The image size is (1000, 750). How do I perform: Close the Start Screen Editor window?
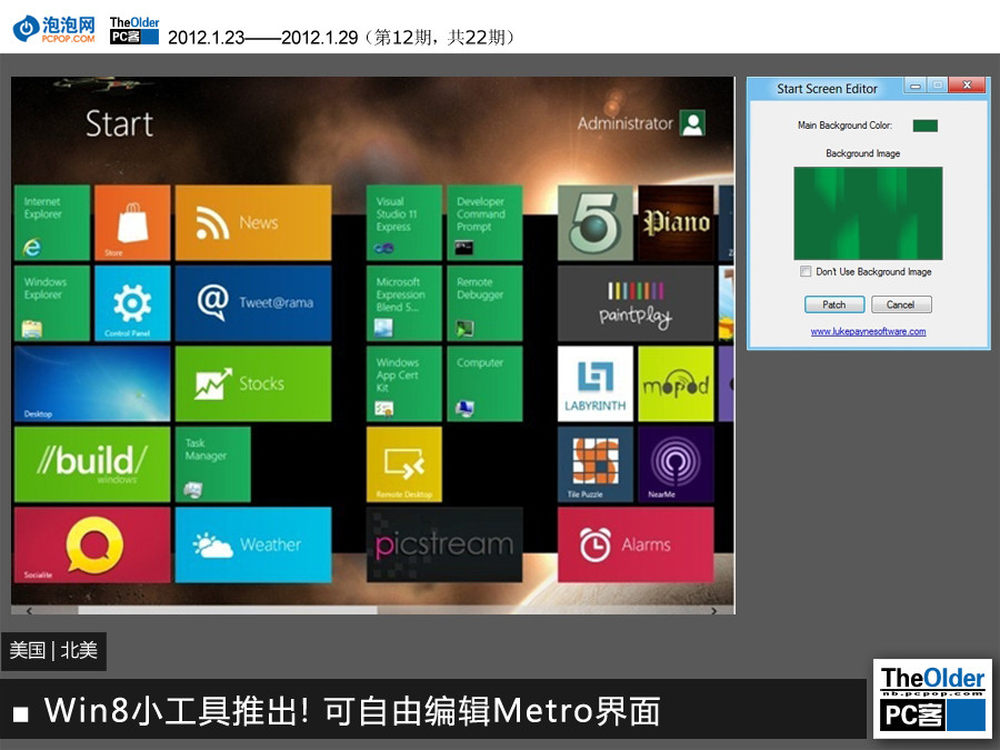pos(967,85)
